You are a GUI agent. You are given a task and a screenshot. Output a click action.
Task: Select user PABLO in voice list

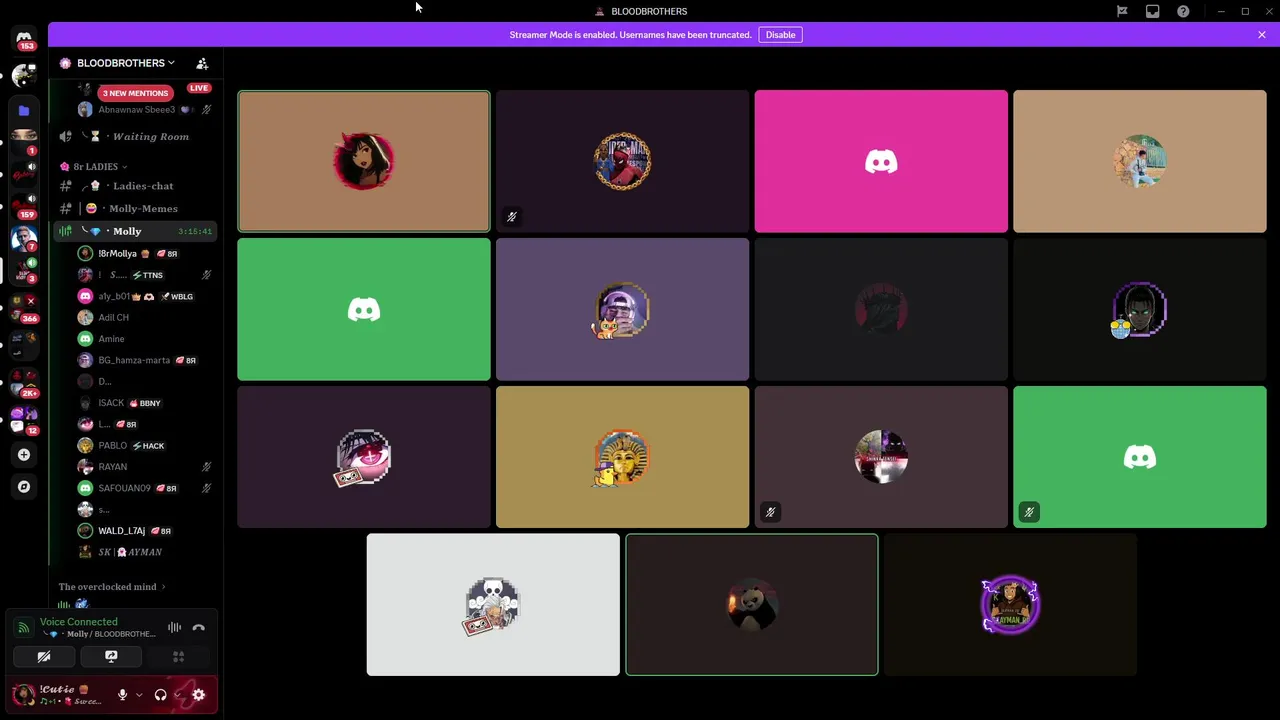[x=145, y=446]
